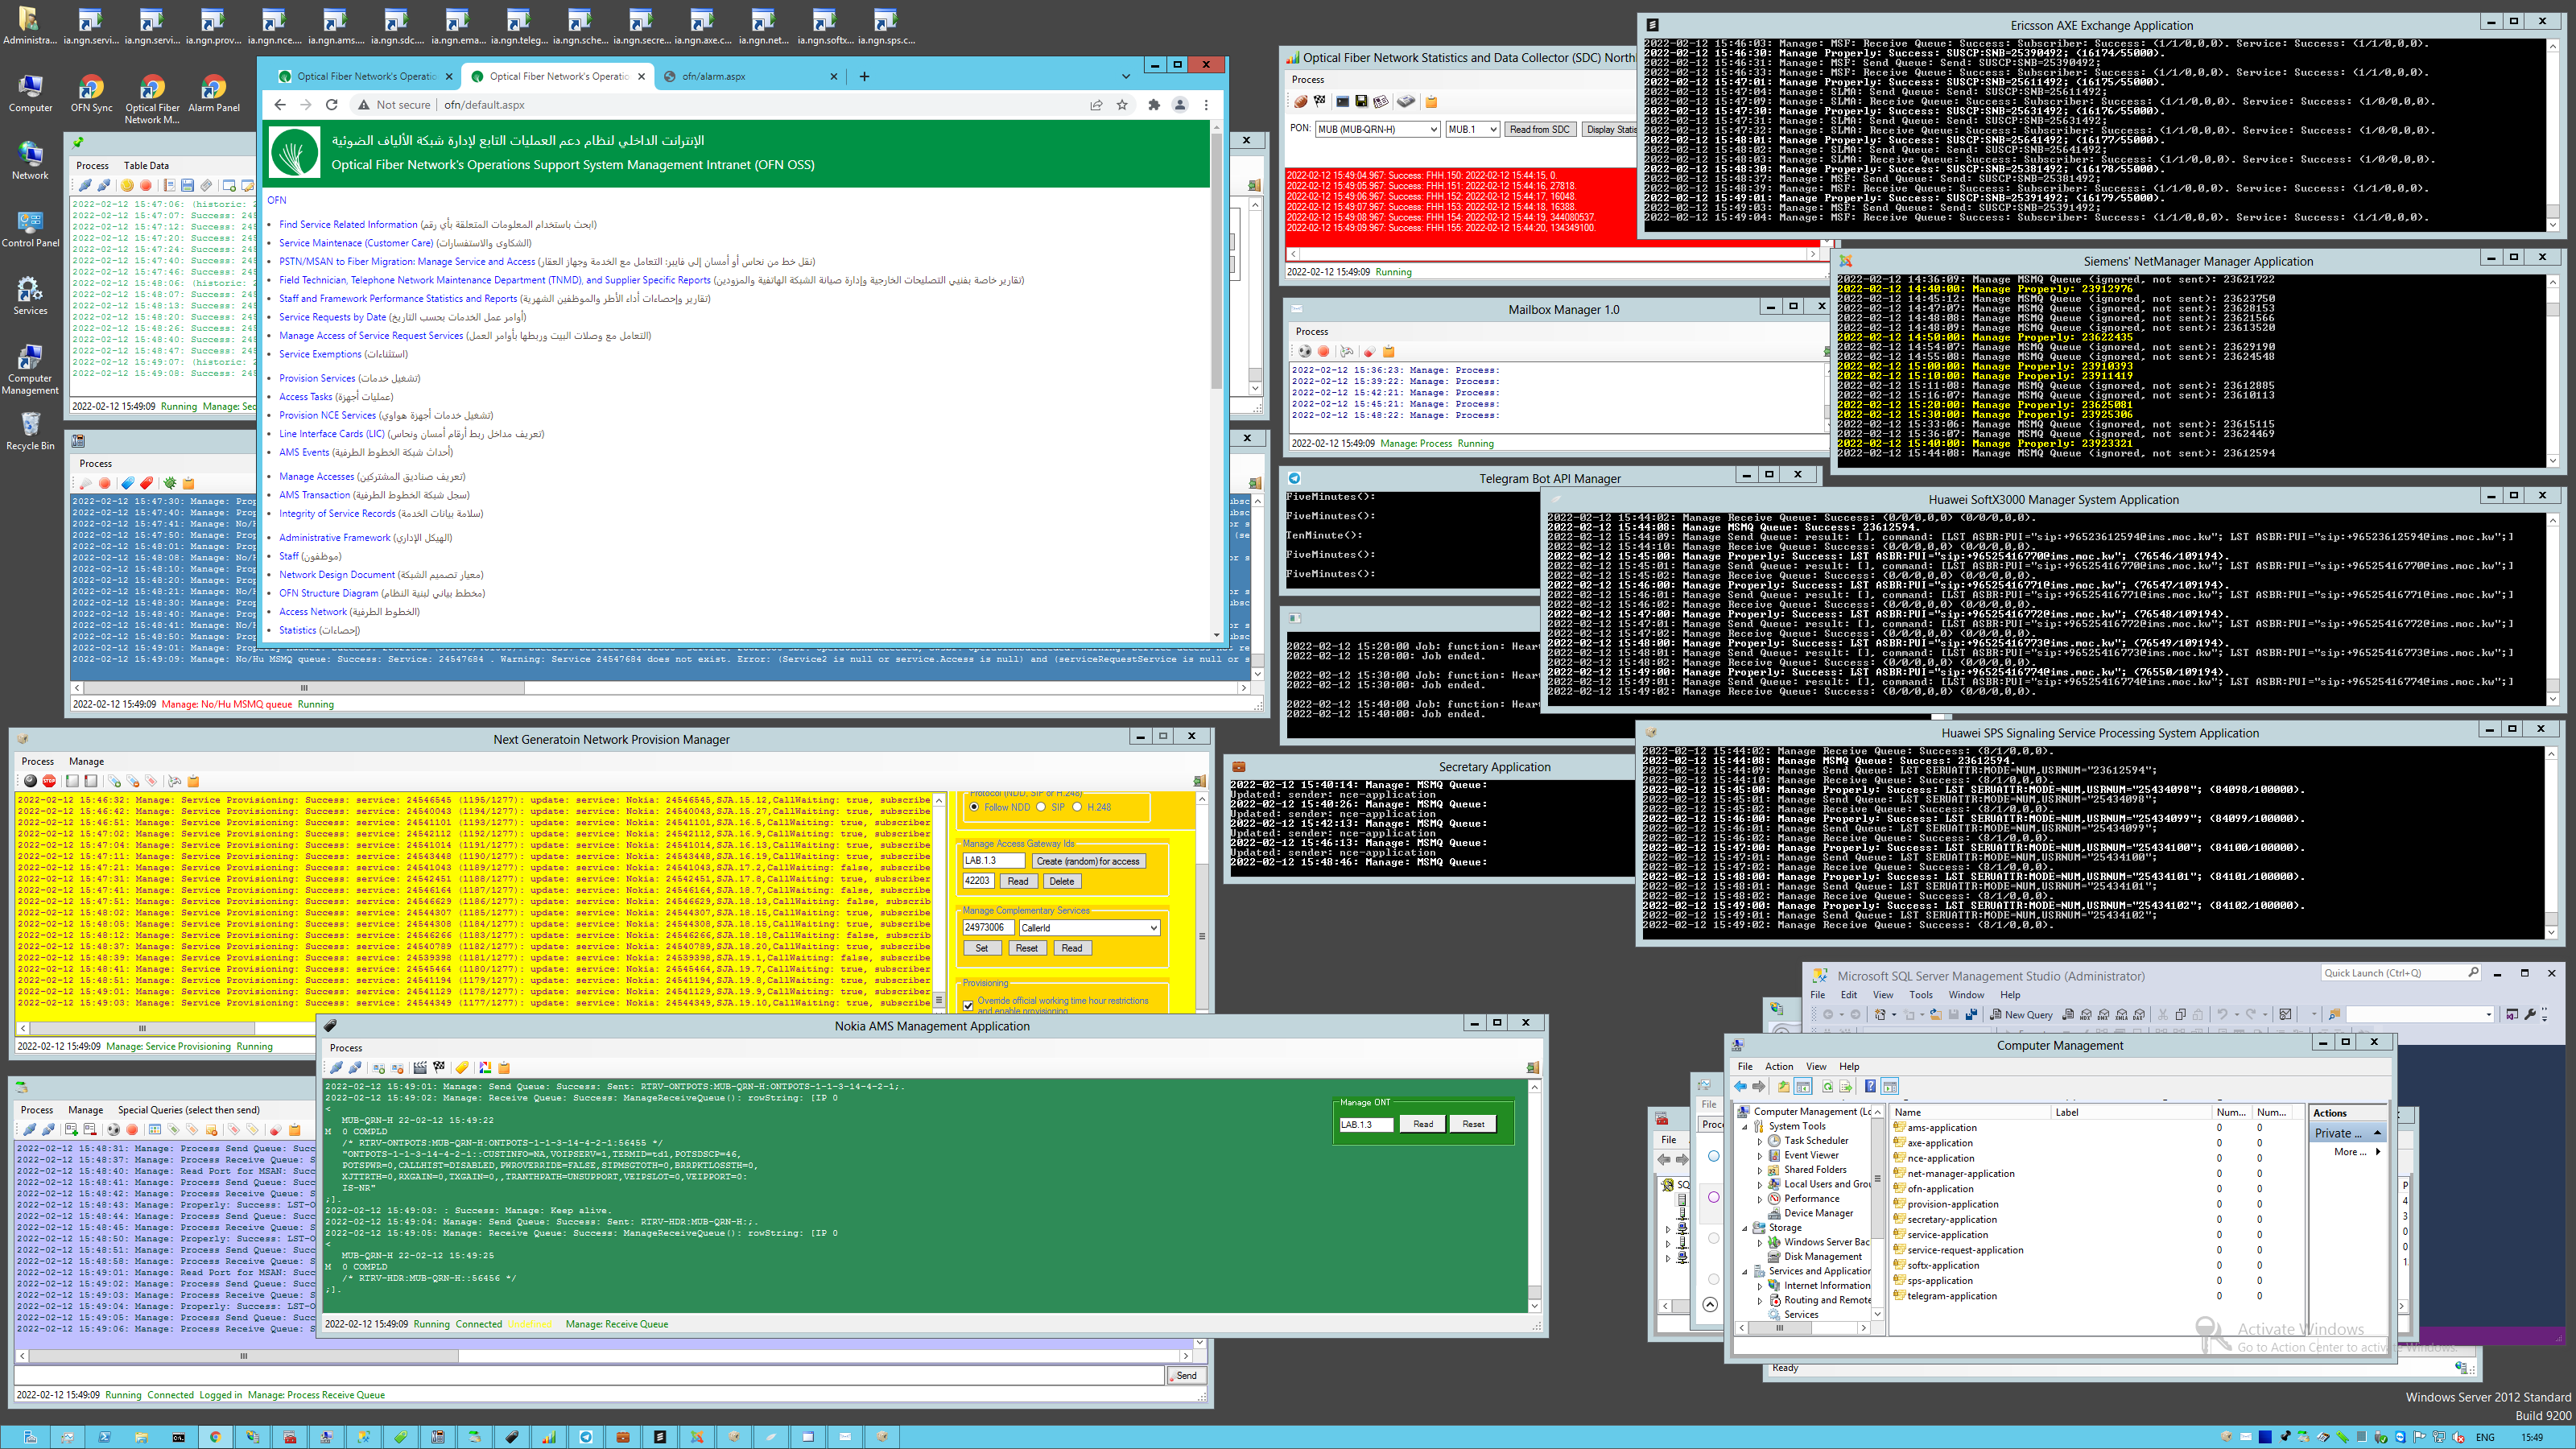Click Back arrow in Computer Management toolbar
This screenshot has width=2576, height=1449.
pyautogui.click(x=1741, y=1087)
